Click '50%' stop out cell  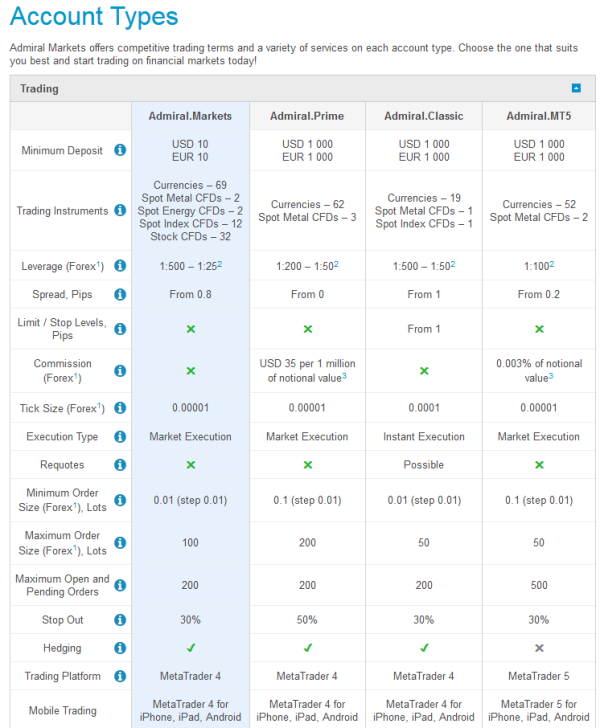(x=307, y=620)
